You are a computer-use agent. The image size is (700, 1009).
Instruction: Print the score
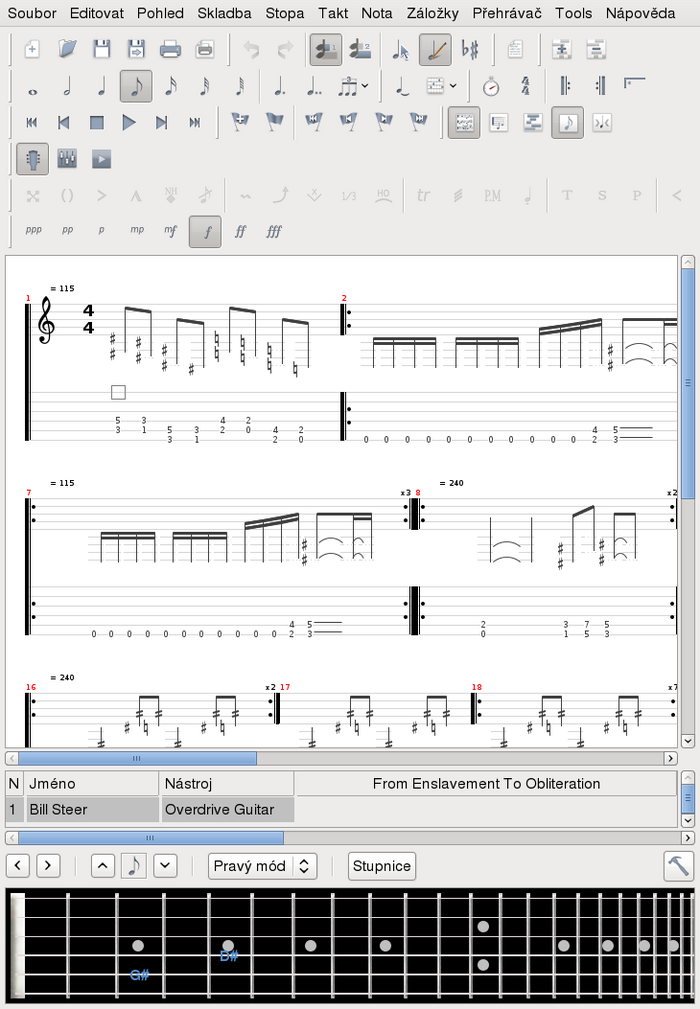(x=170, y=50)
